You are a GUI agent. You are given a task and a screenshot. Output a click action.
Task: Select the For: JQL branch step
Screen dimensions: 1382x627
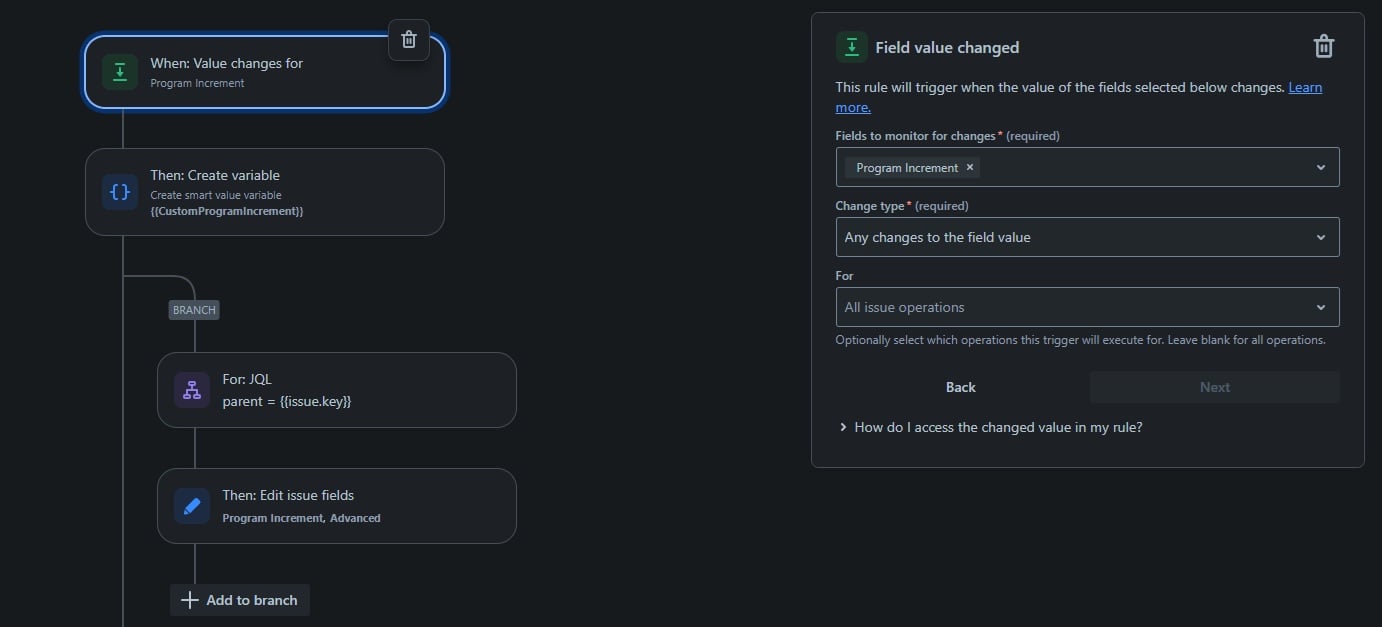337,390
